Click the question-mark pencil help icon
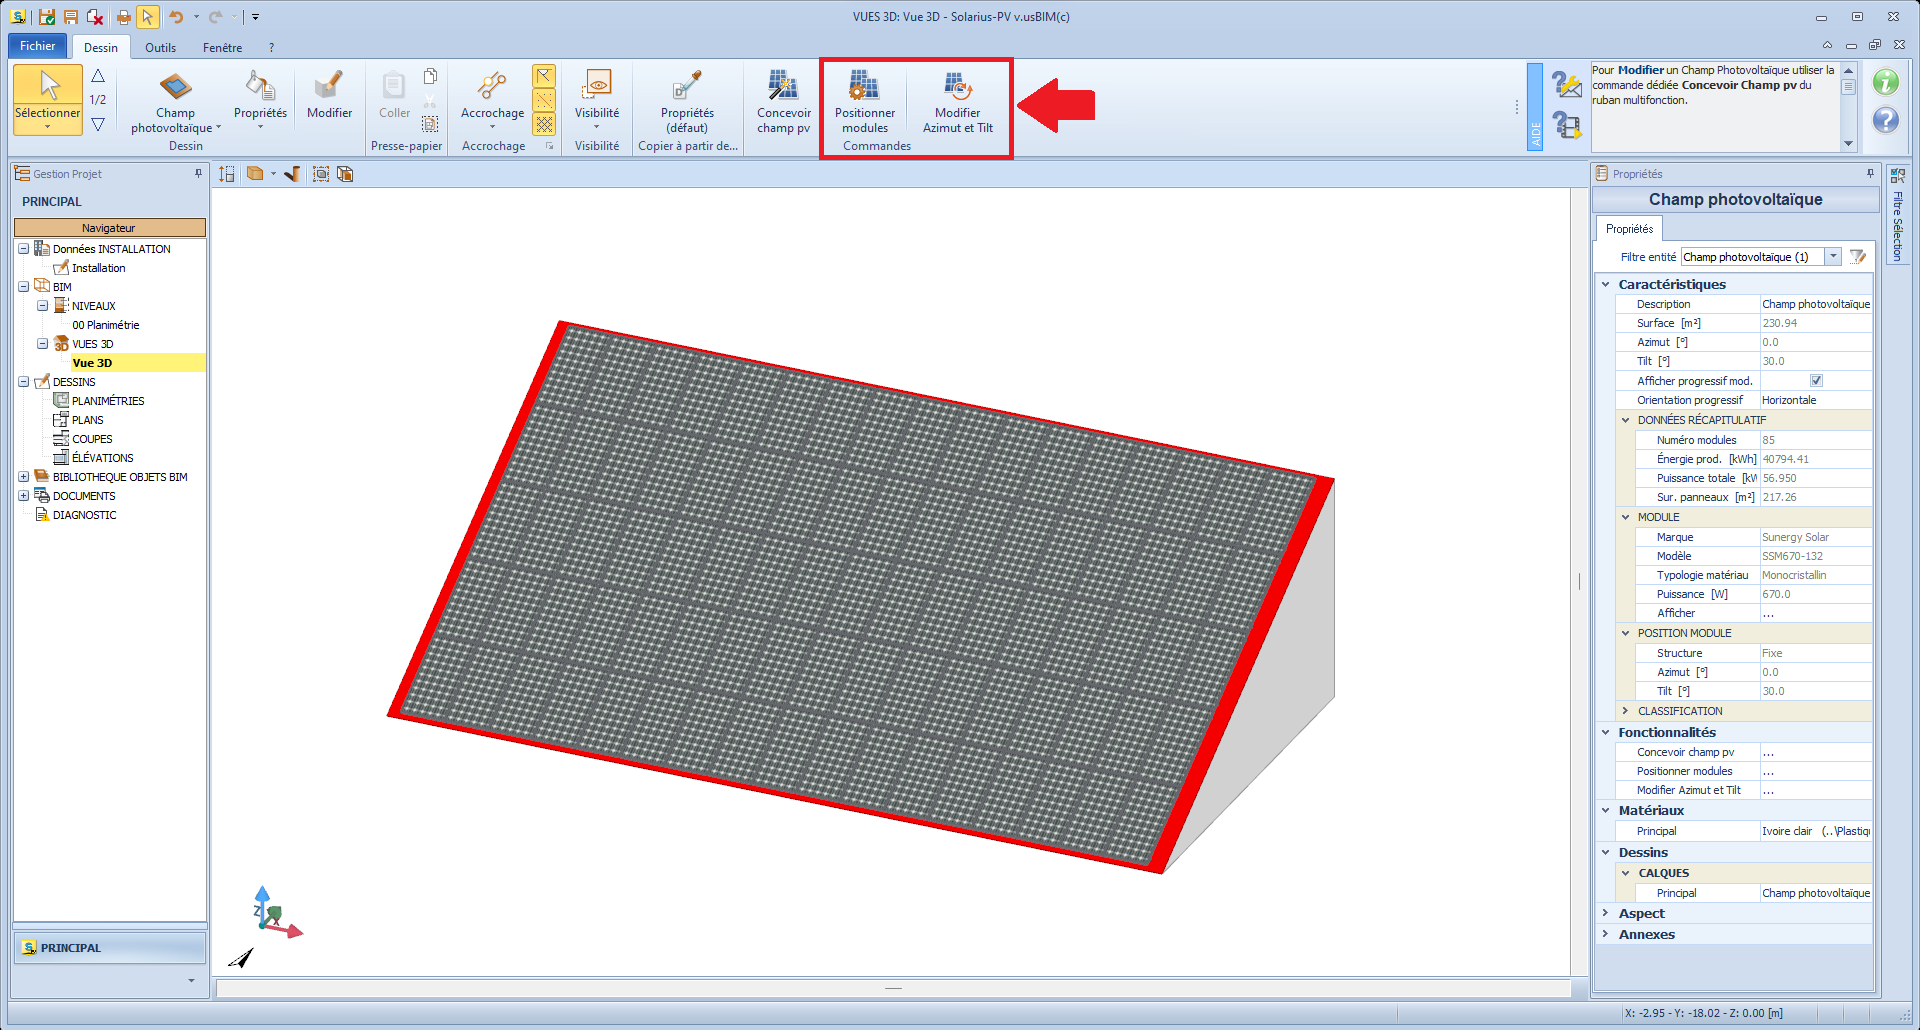The height and width of the screenshot is (1030, 1920). (x=1566, y=84)
